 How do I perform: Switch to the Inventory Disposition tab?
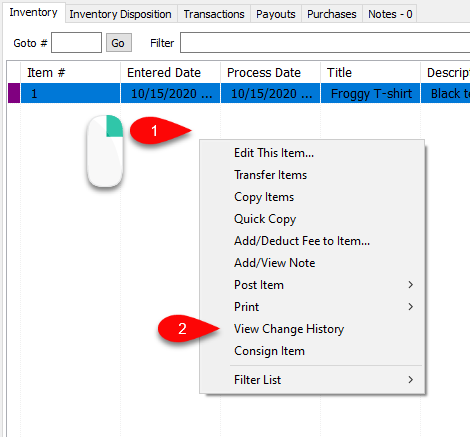tap(120, 14)
